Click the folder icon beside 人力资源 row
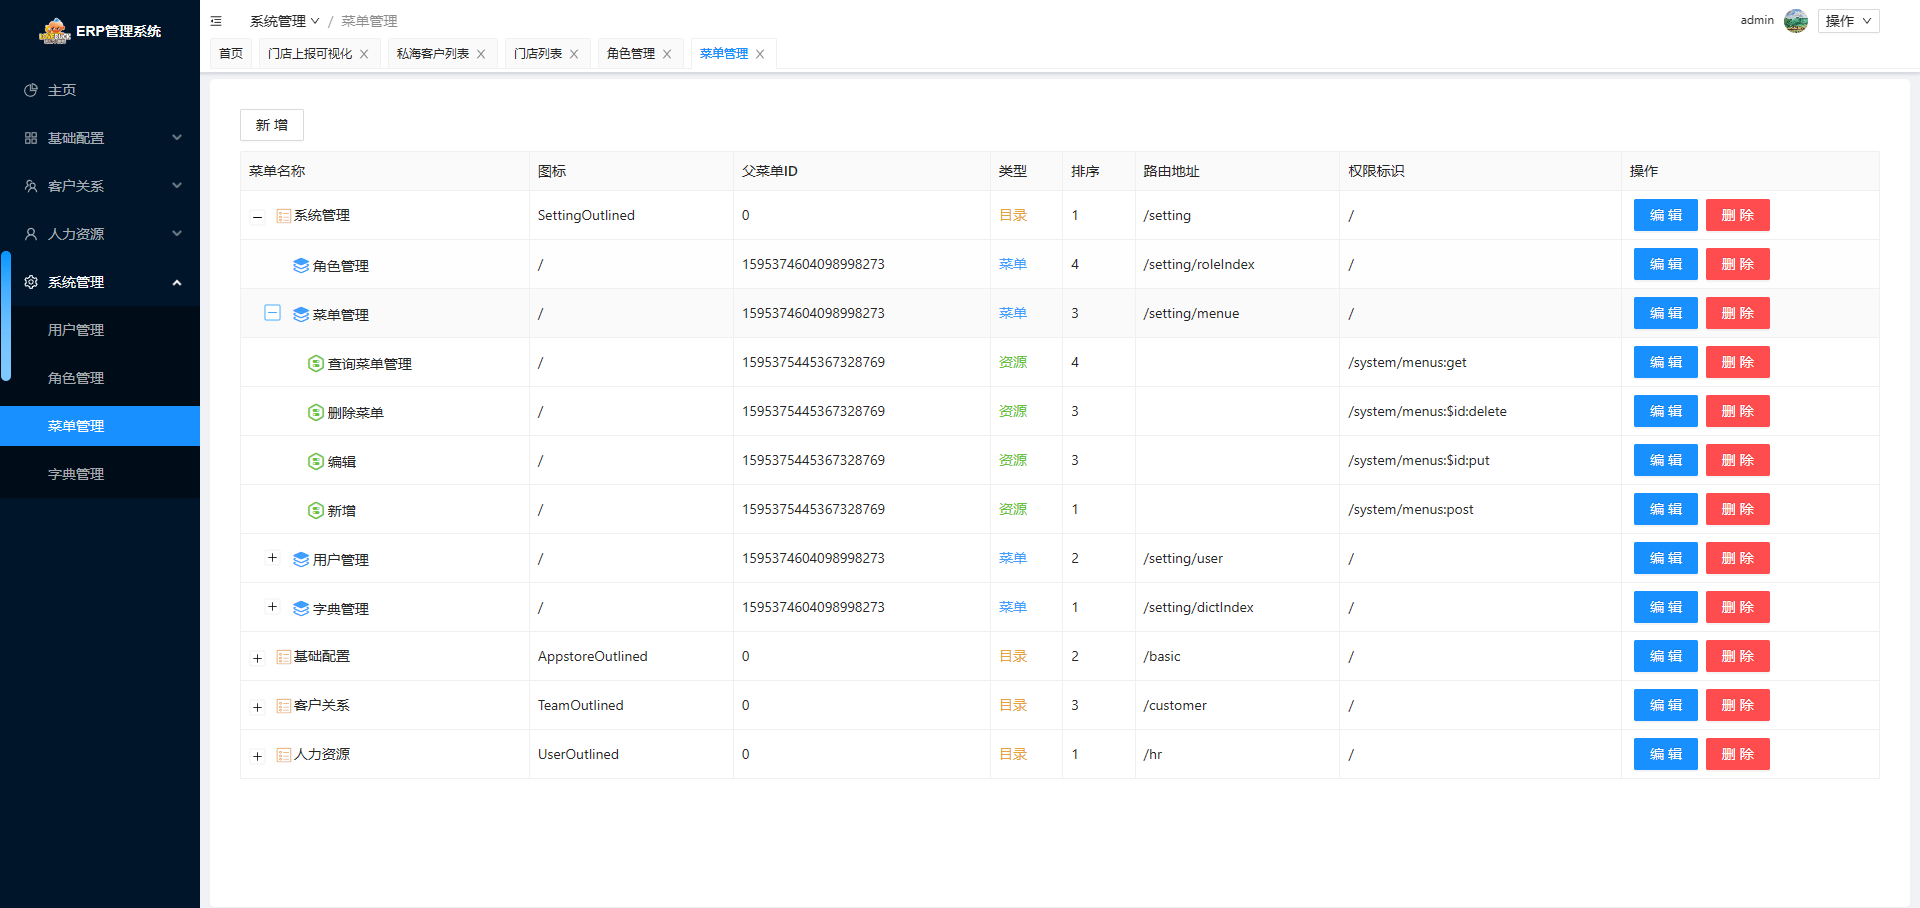 pos(284,755)
